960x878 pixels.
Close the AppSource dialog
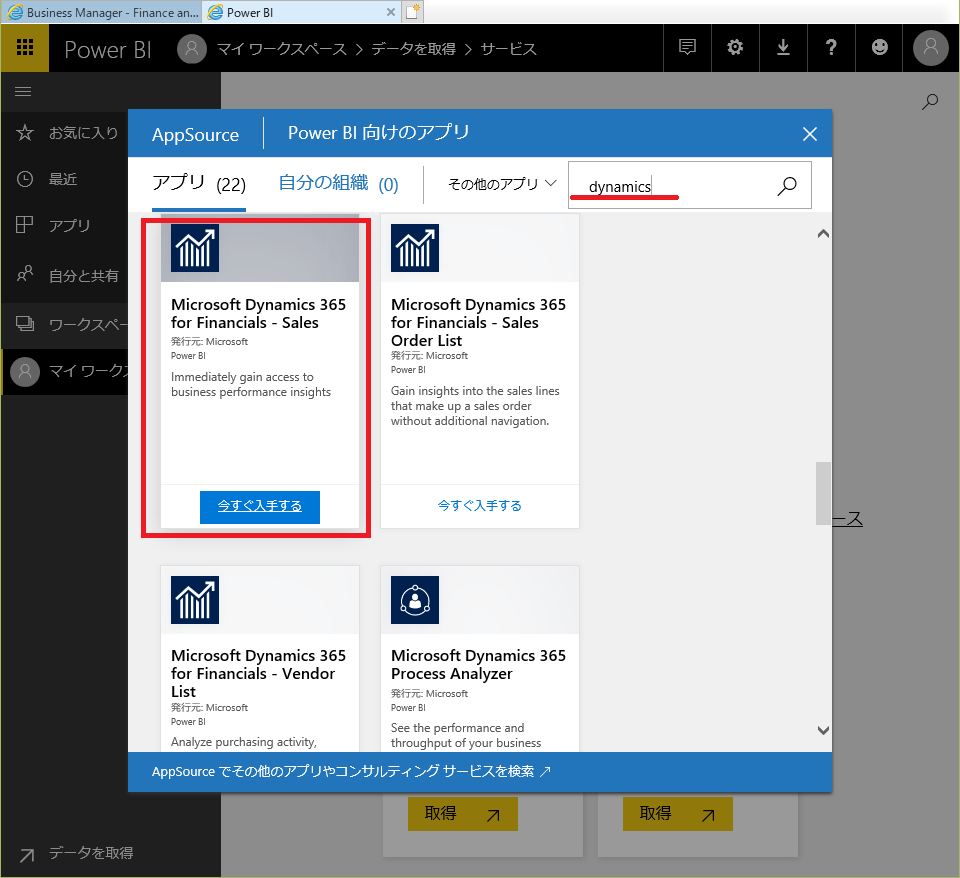tap(809, 134)
